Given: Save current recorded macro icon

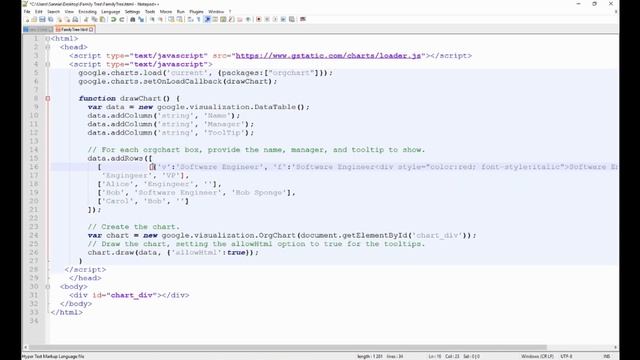Looking at the screenshot, I should 291,19.
